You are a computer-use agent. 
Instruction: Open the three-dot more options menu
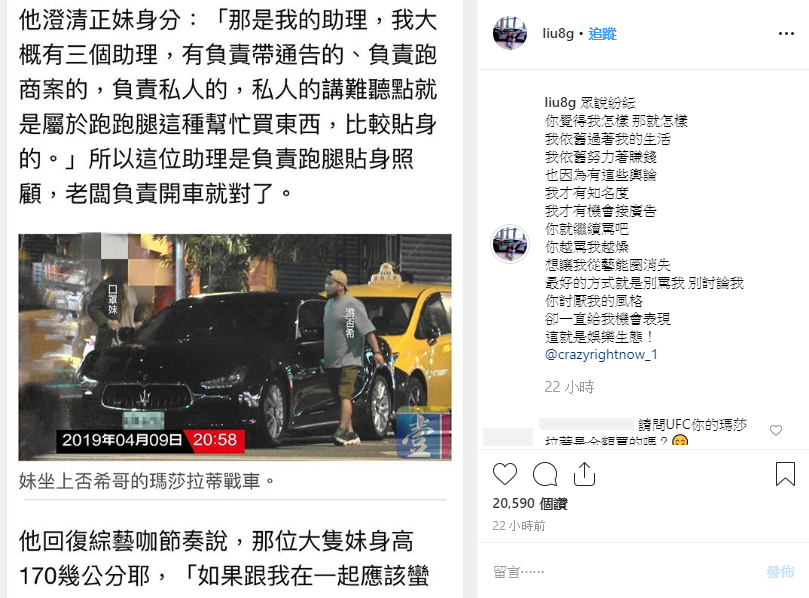[786, 34]
